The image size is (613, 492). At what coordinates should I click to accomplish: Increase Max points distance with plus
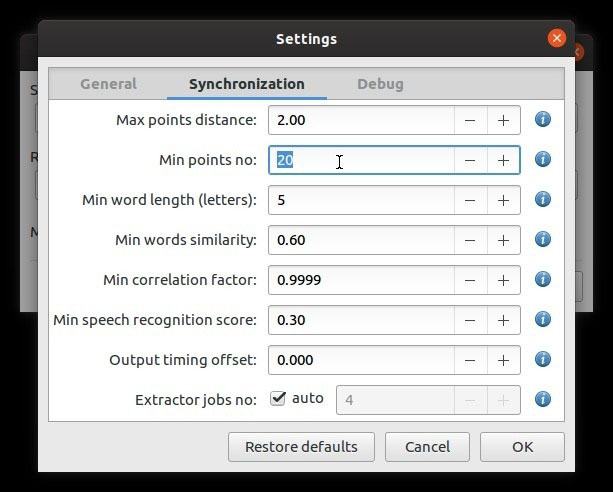(504, 120)
